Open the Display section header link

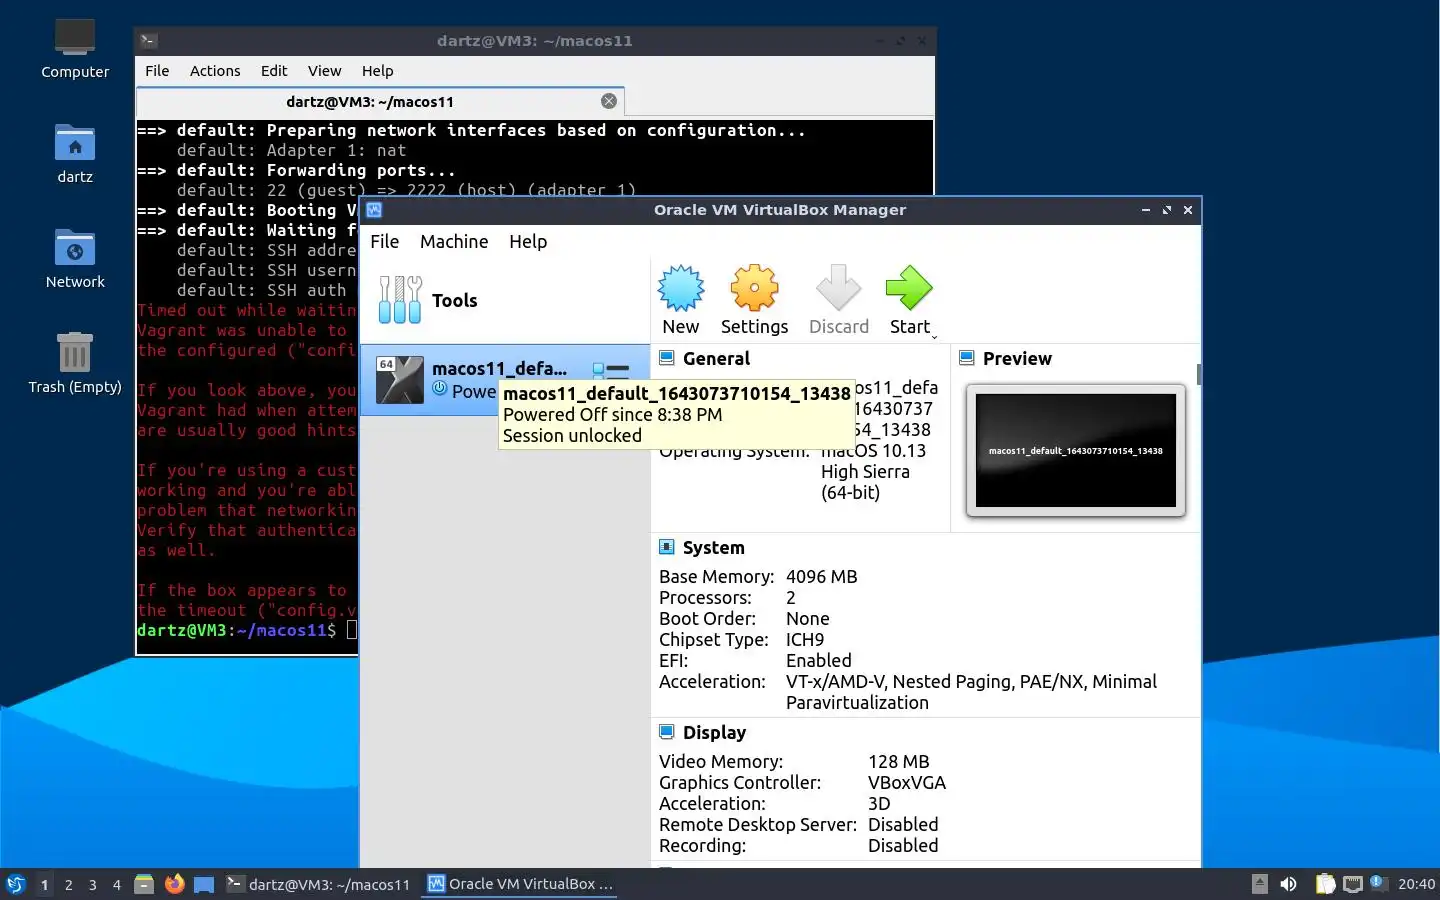(x=714, y=732)
